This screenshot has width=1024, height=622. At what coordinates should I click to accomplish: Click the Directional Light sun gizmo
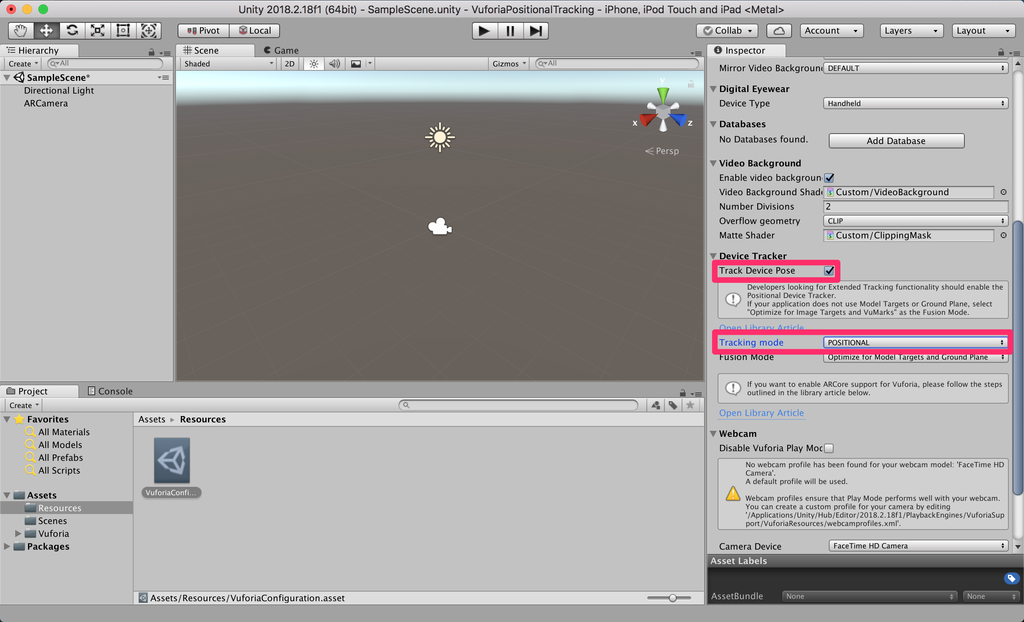click(440, 137)
